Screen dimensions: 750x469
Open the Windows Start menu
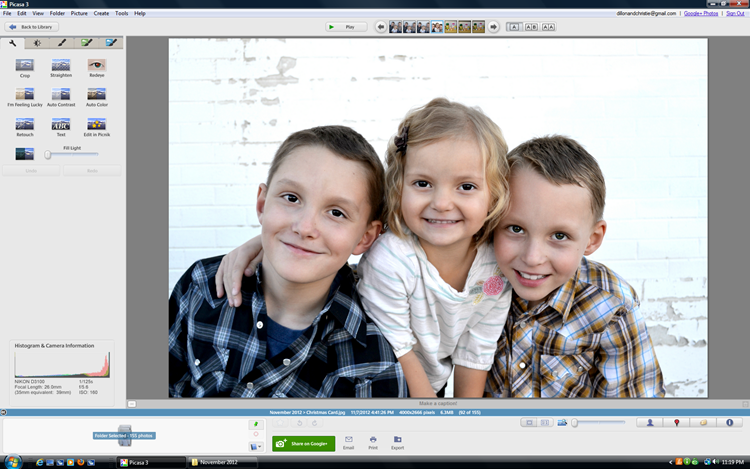point(12,462)
